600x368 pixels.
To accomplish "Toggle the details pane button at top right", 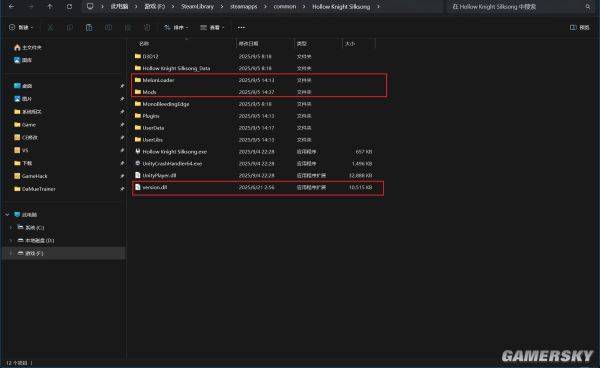I will pyautogui.click(x=579, y=28).
